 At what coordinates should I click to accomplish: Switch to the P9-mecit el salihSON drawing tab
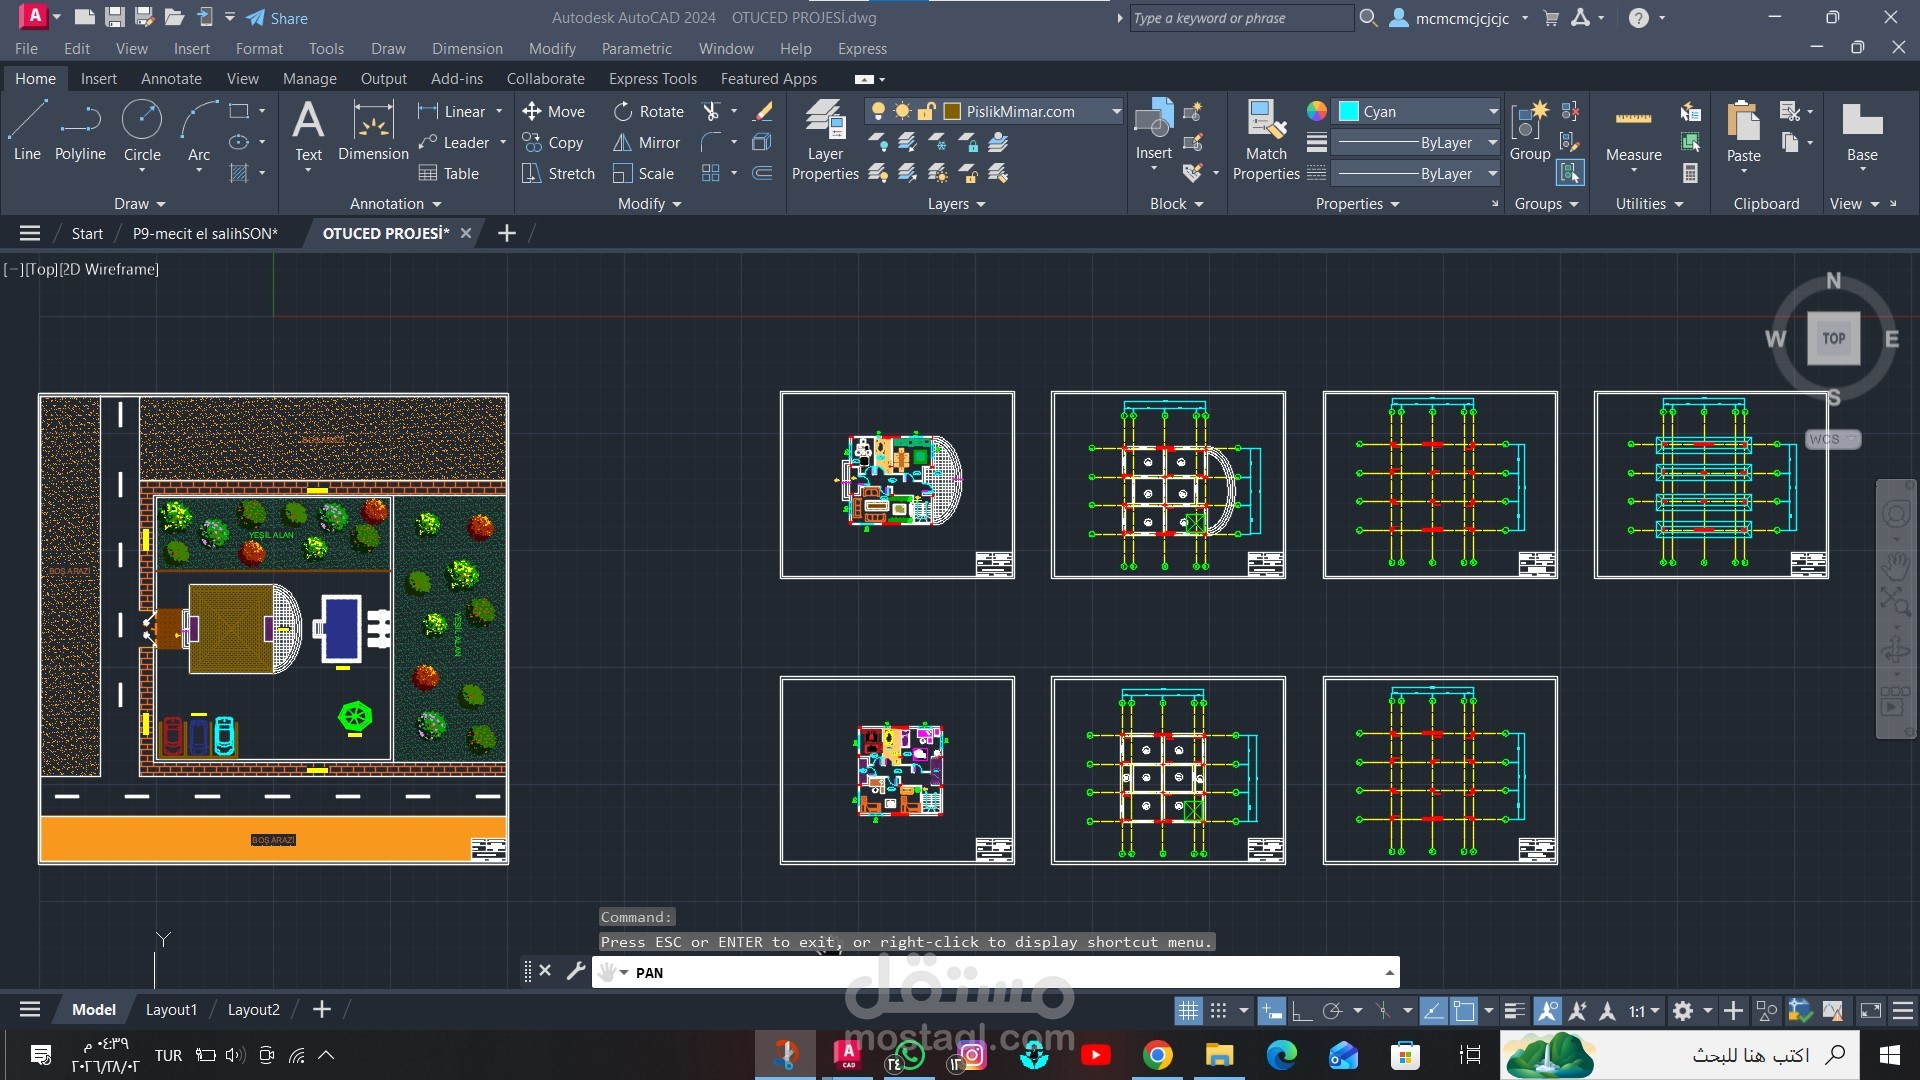point(205,233)
